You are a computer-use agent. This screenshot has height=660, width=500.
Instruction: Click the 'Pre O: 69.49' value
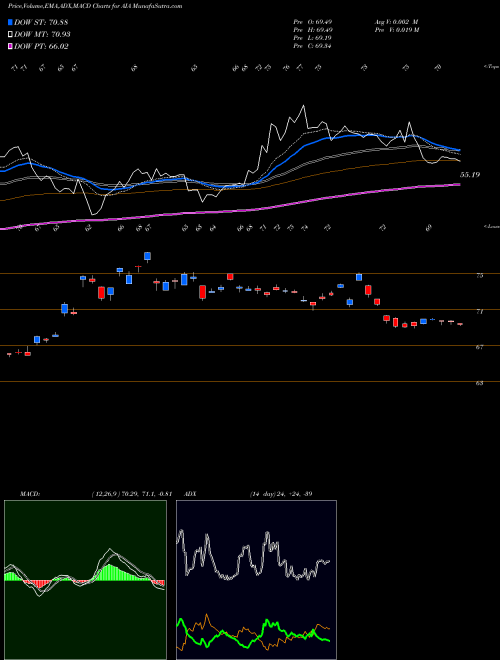pos(313,22)
